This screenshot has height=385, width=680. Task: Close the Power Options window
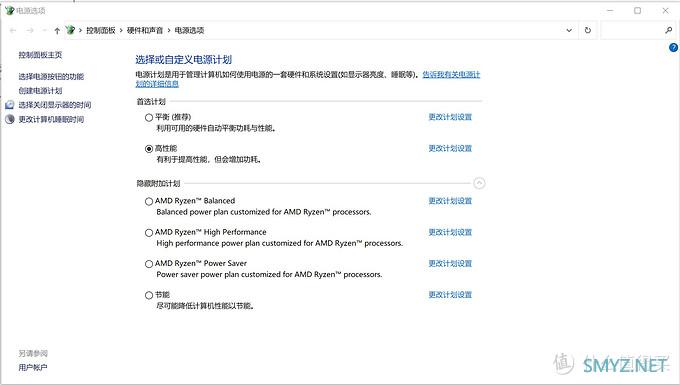click(665, 10)
